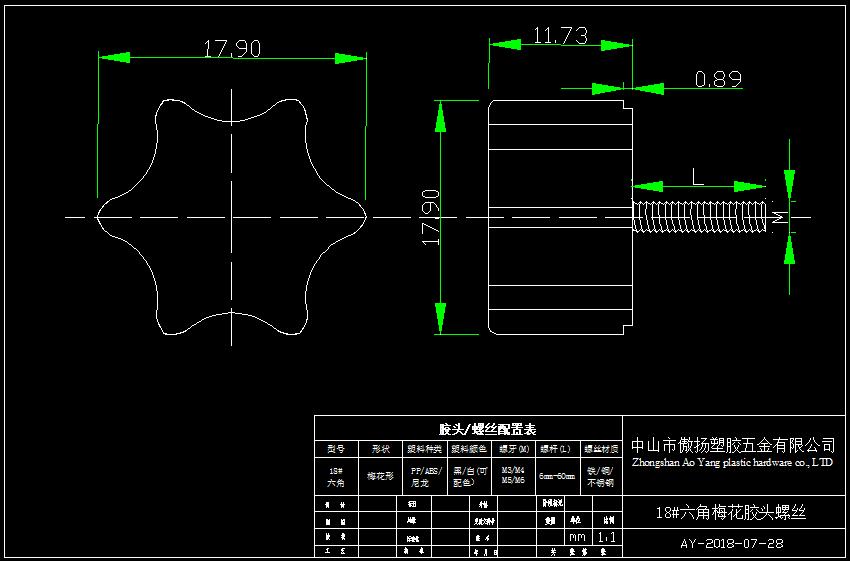The height and width of the screenshot is (561, 850).
Task: Select the AY-2018-07-28 drawing number
Action: click(x=732, y=543)
